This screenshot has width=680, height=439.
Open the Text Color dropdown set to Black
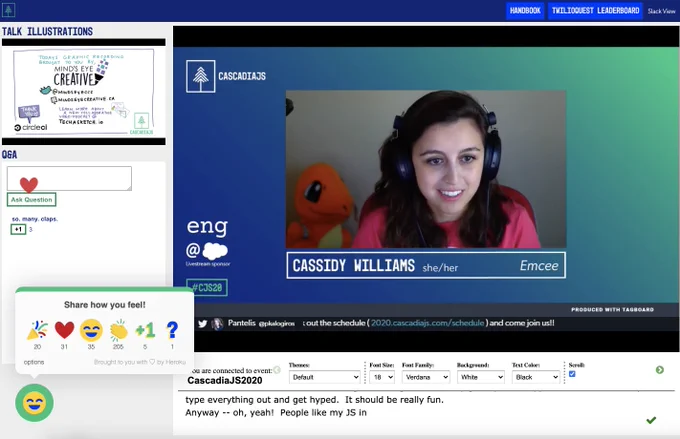(x=536, y=377)
